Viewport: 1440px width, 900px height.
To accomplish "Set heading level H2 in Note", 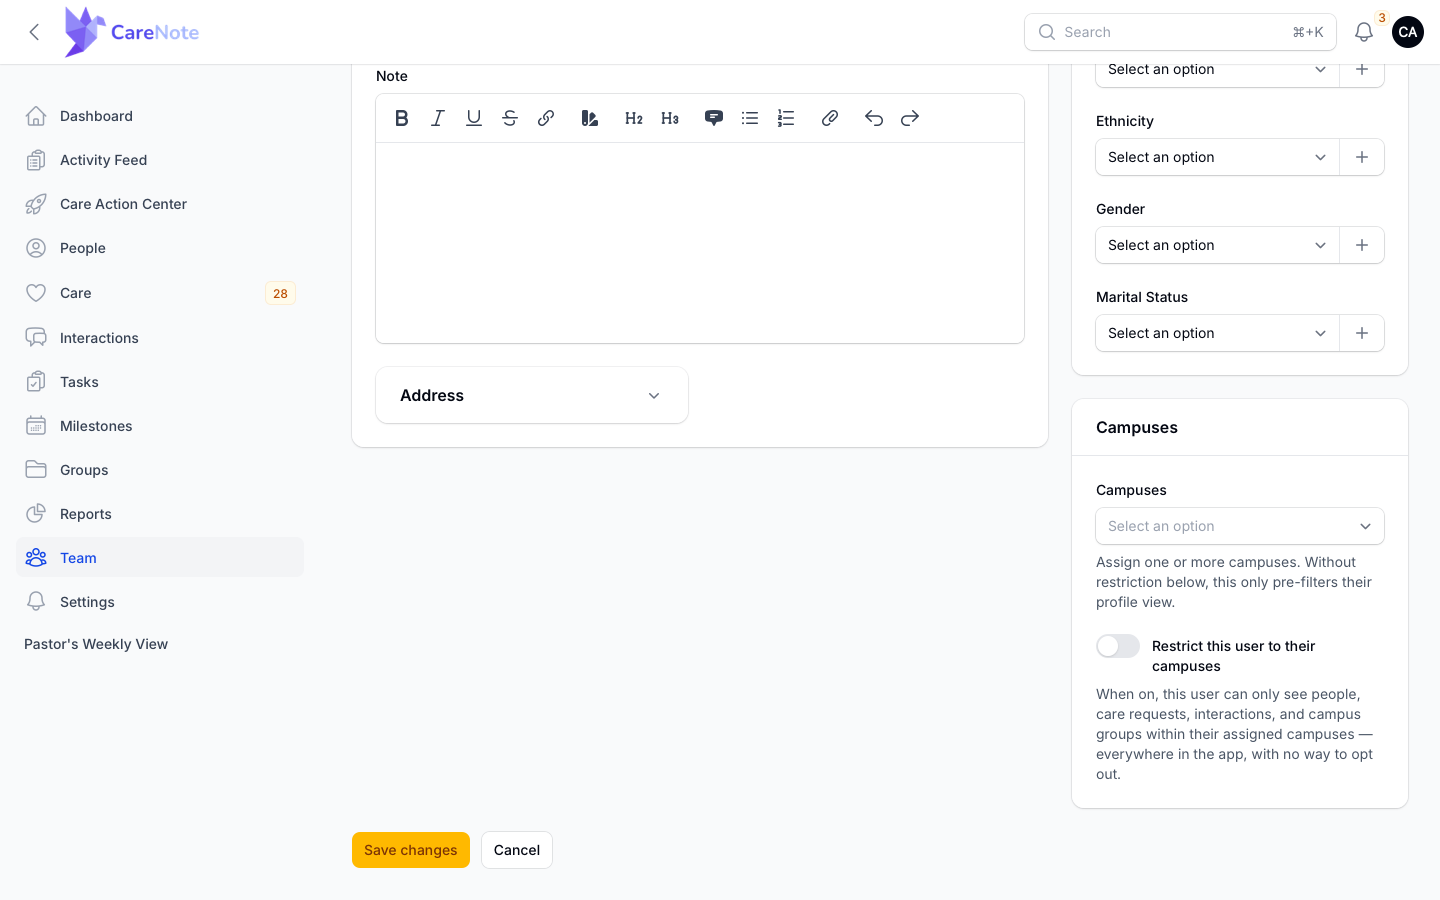I will pos(634,118).
